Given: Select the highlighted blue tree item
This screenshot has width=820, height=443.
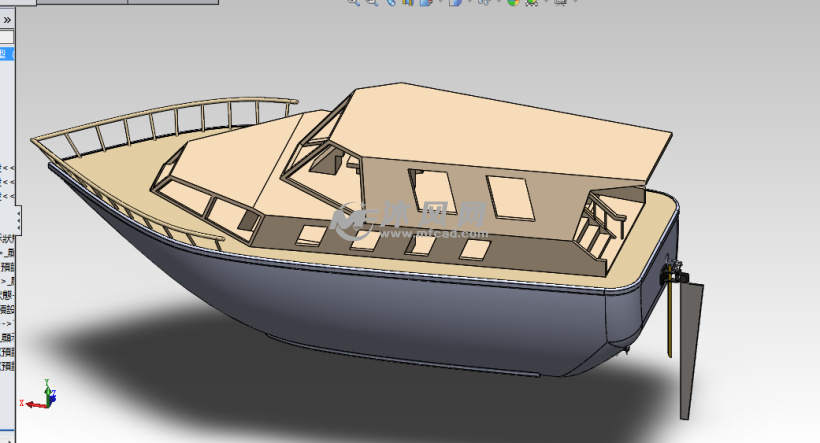Looking at the screenshot, I should [x=6, y=53].
